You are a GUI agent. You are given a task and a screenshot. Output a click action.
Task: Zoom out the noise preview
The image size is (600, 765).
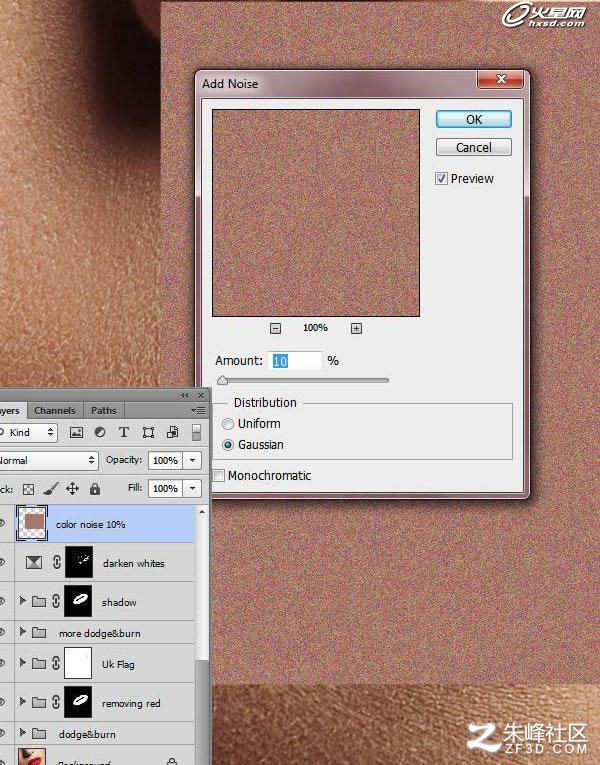tap(275, 328)
